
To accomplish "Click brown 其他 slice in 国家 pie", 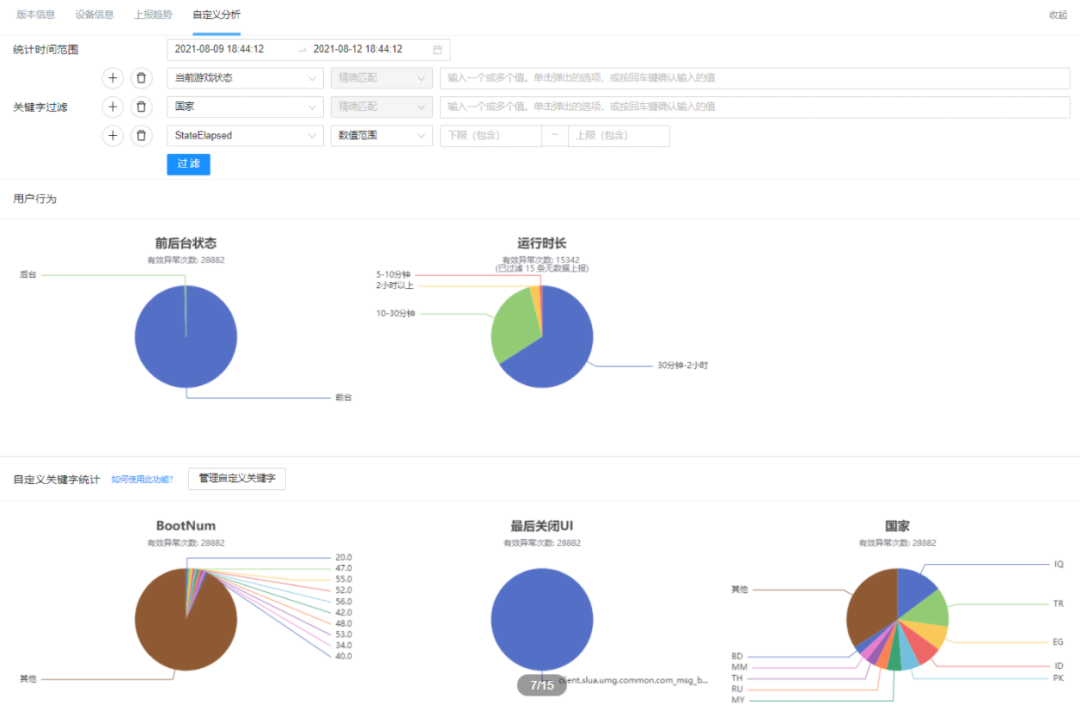I will (x=873, y=606).
